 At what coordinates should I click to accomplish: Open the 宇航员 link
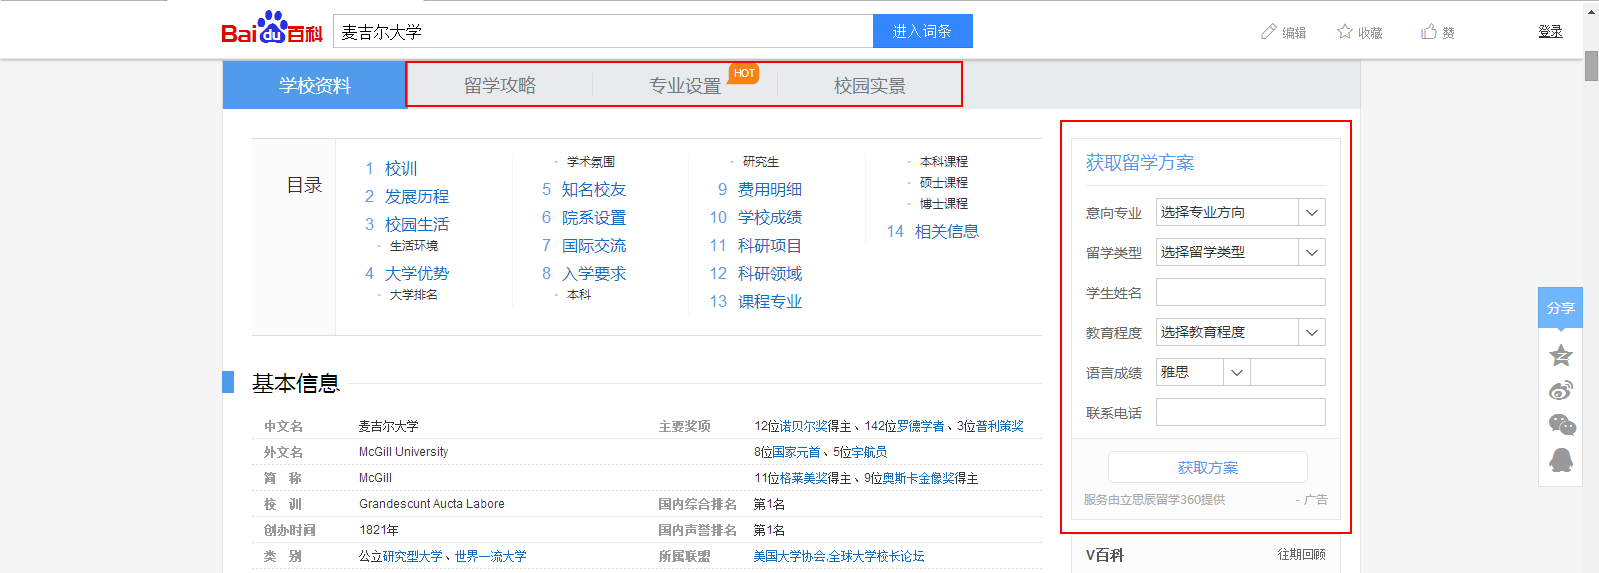tap(869, 452)
